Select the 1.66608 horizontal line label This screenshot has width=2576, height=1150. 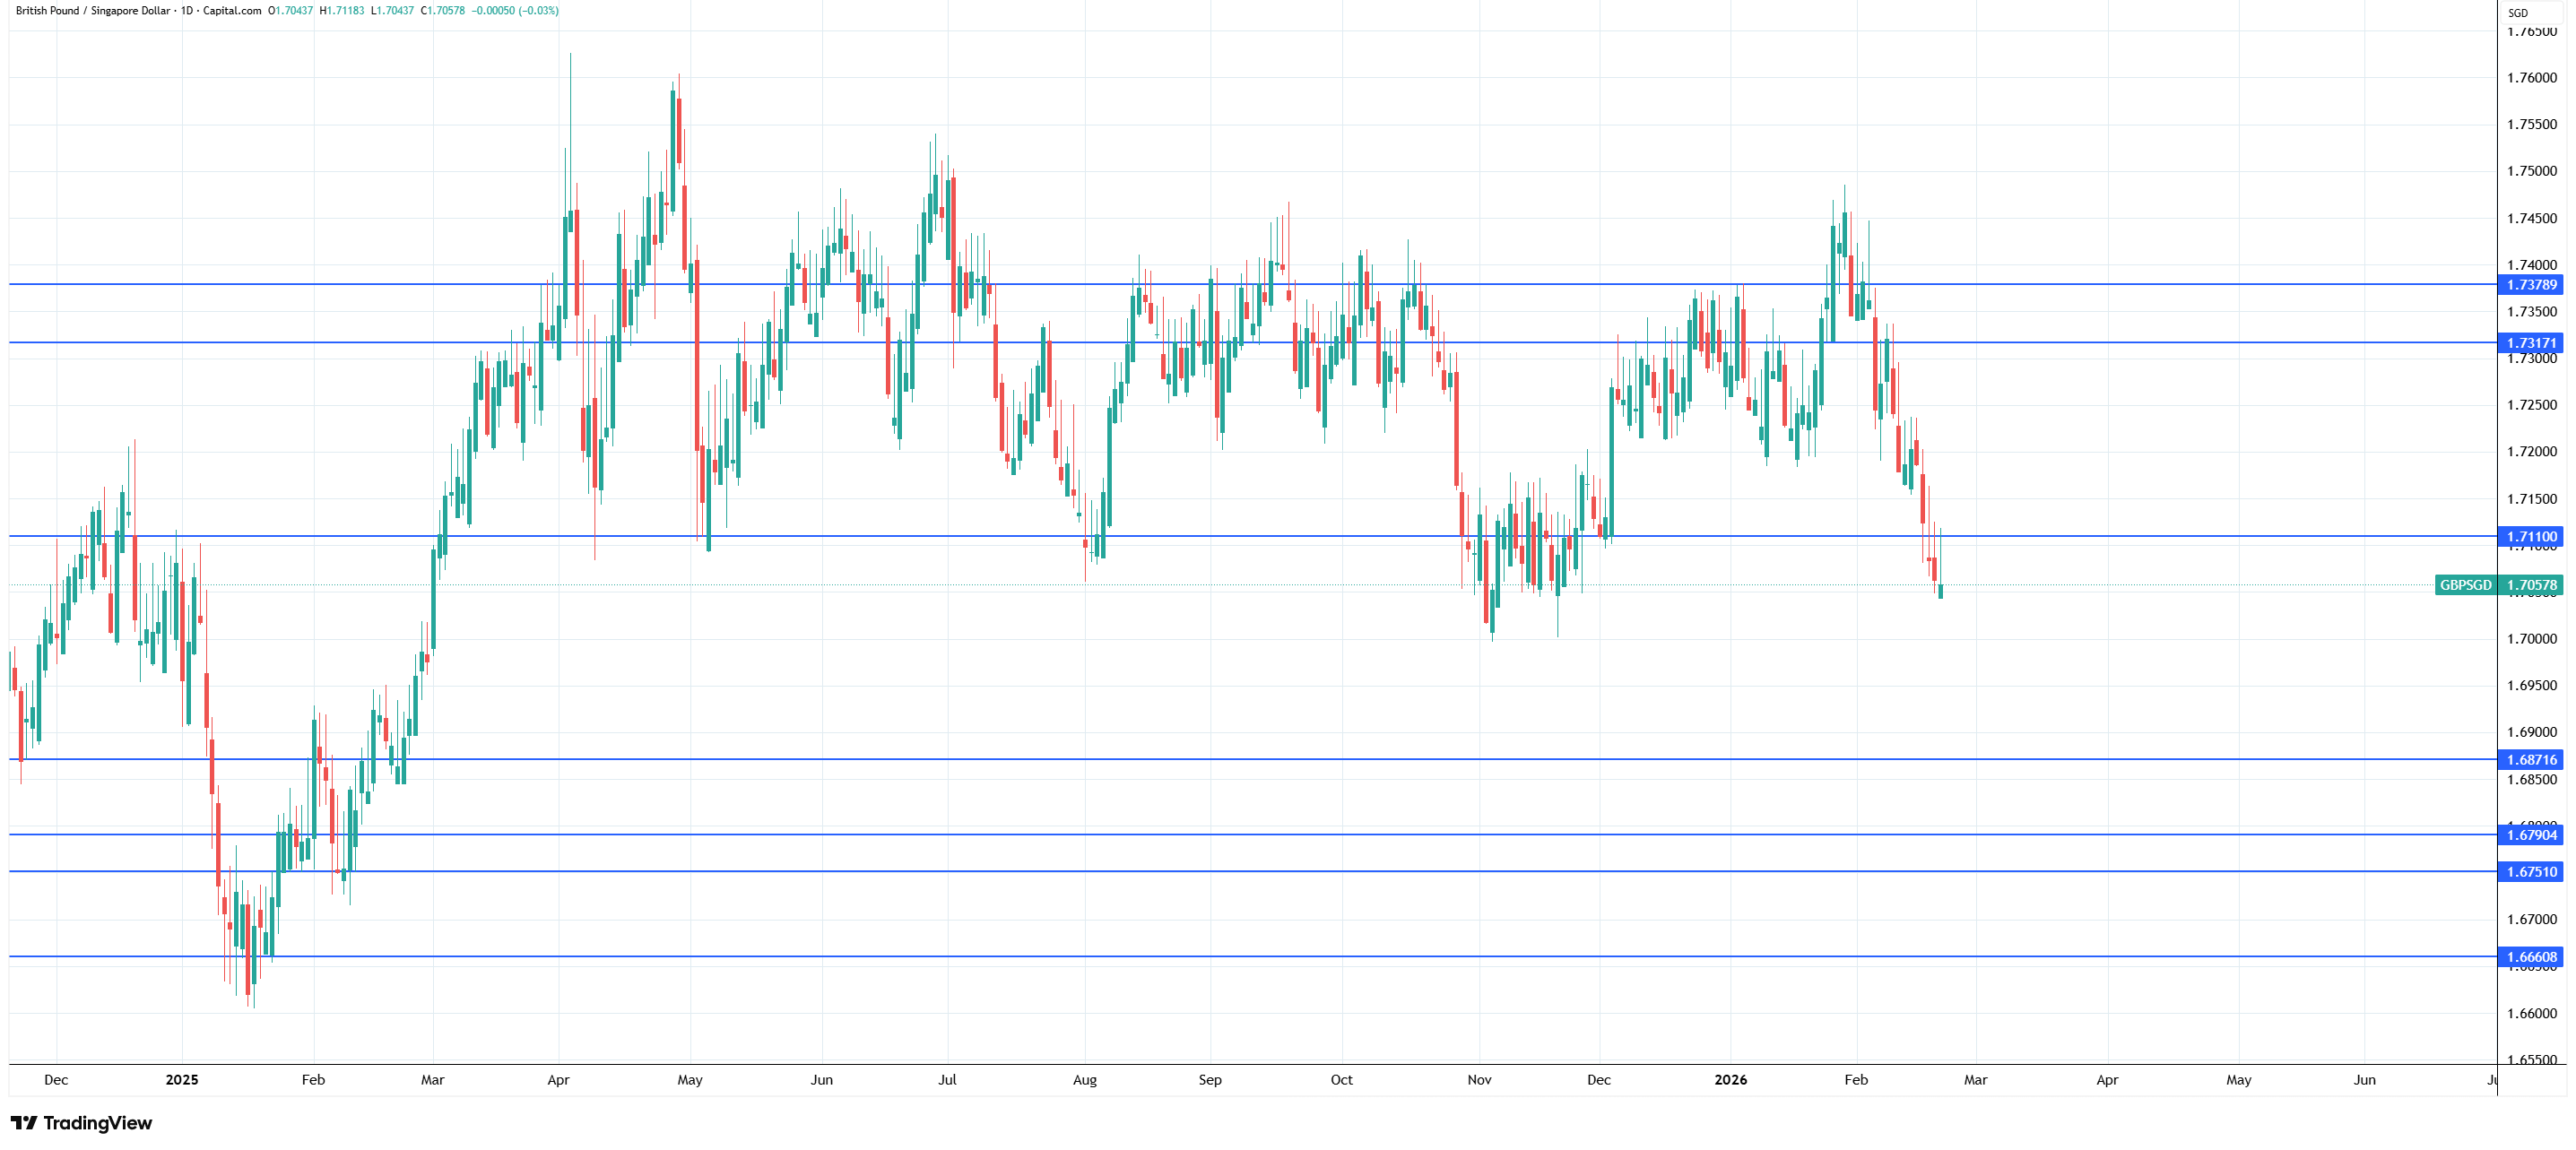point(2530,957)
